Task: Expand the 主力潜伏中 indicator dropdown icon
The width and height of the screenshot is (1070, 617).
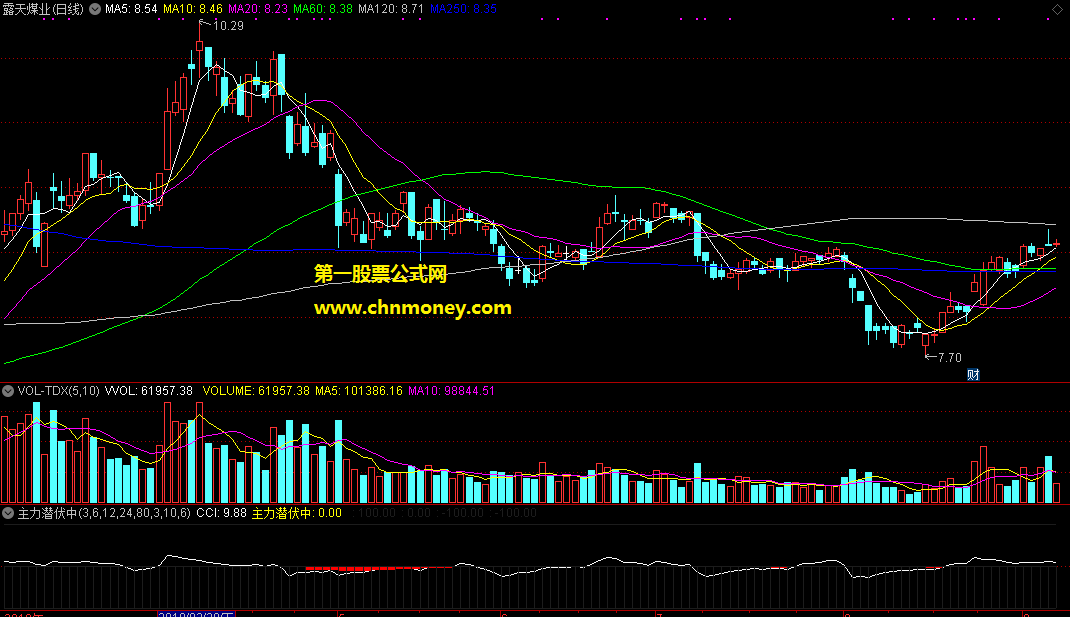Action: pos(8,513)
